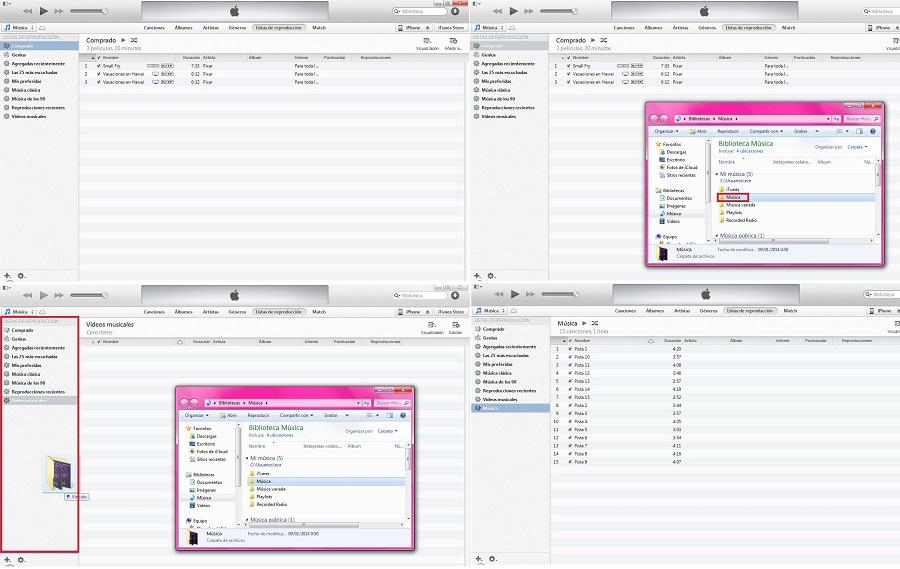
Task: Toggle the checkbox for Pista 10
Action: [x=568, y=357]
